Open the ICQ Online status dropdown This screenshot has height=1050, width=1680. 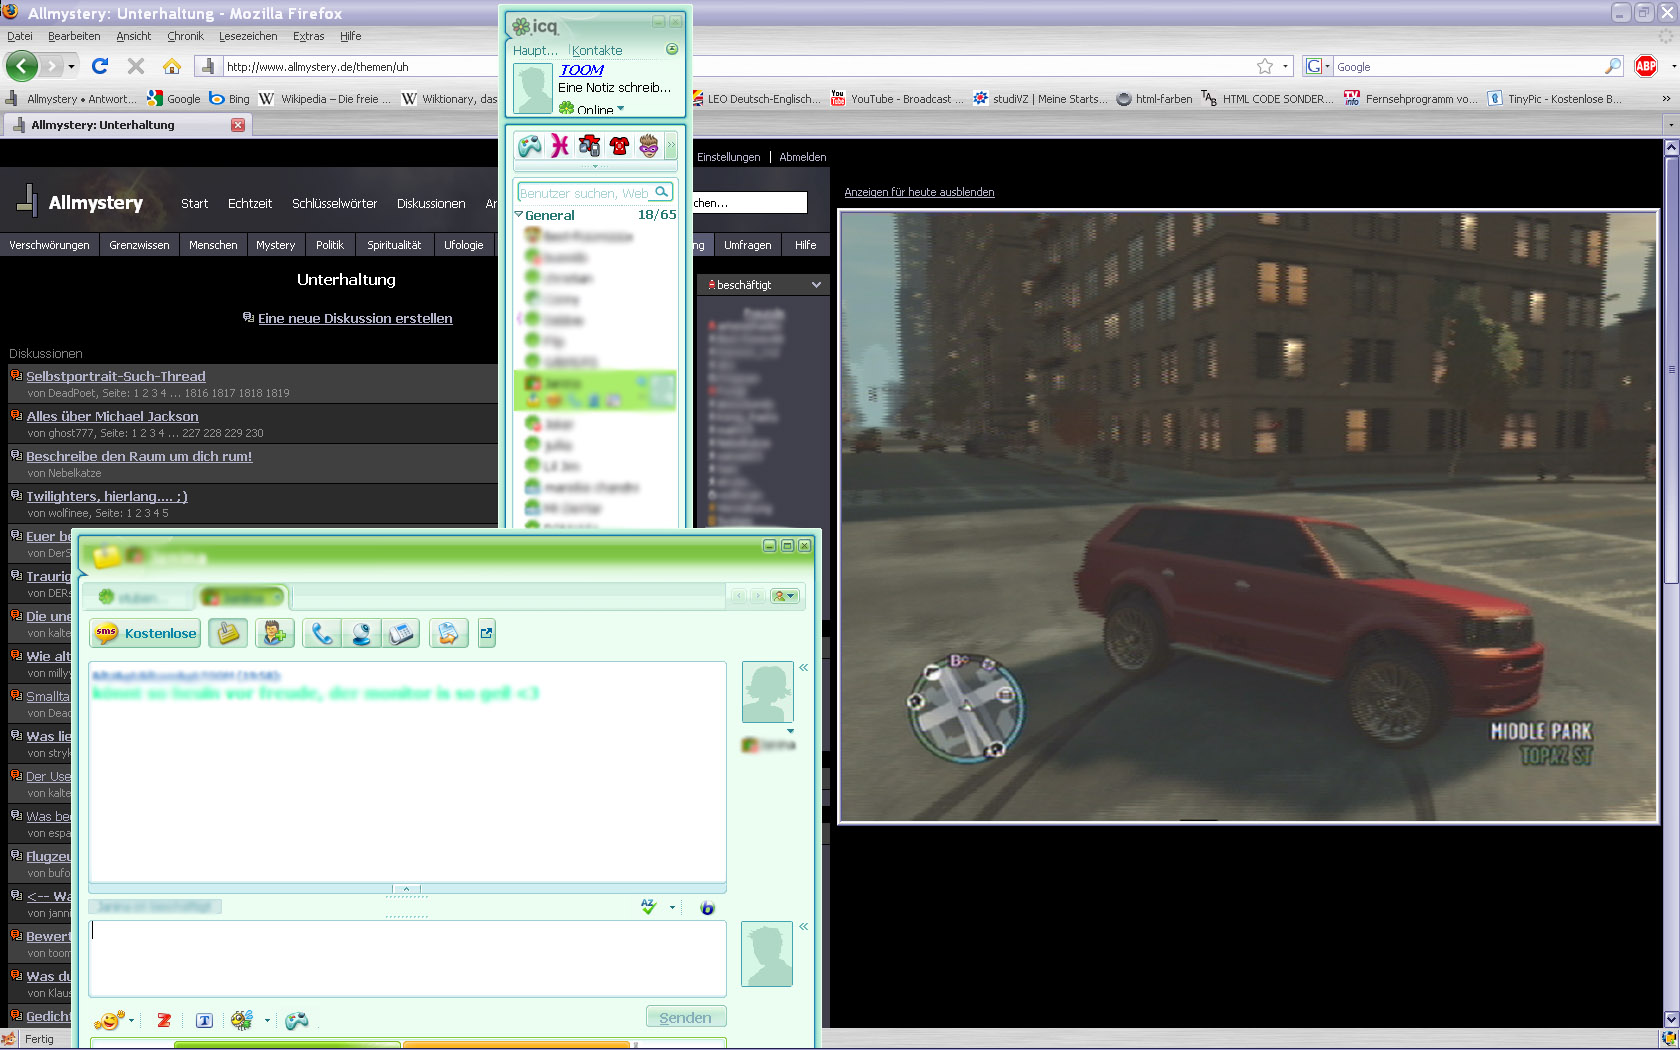[620, 108]
